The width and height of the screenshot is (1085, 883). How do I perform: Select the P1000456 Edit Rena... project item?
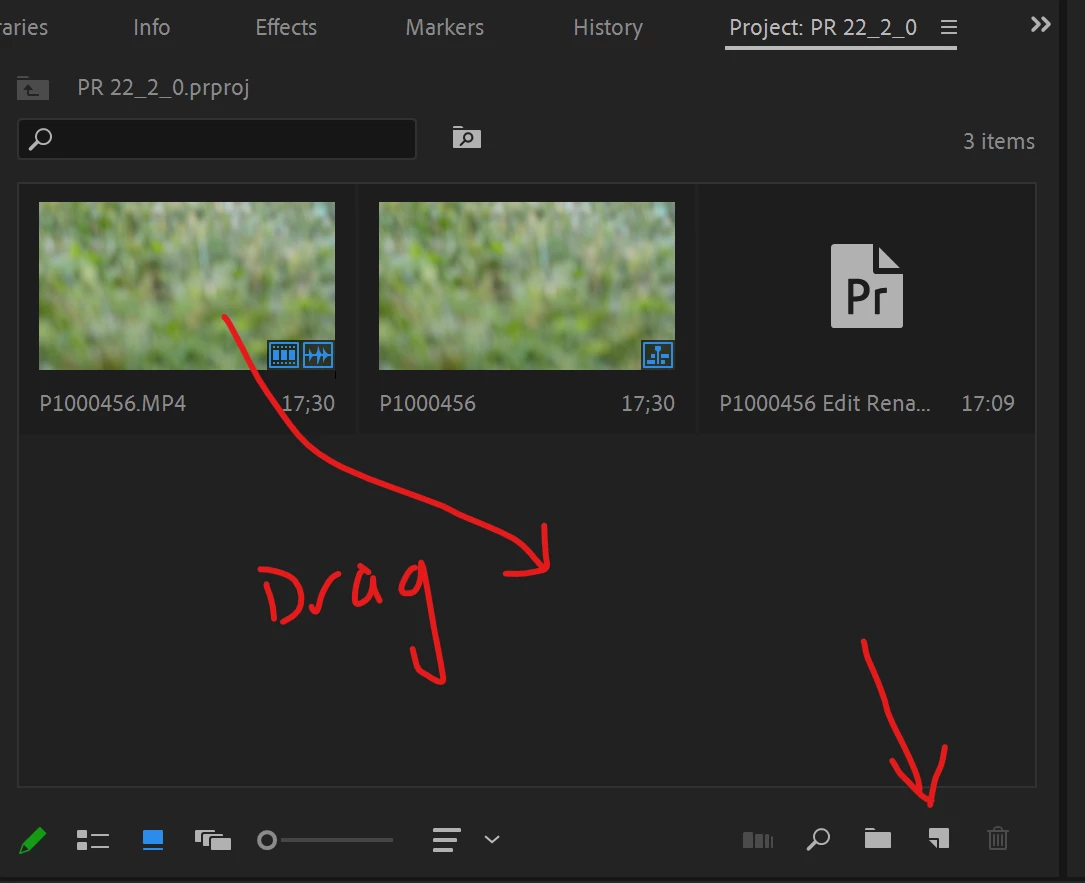866,286
